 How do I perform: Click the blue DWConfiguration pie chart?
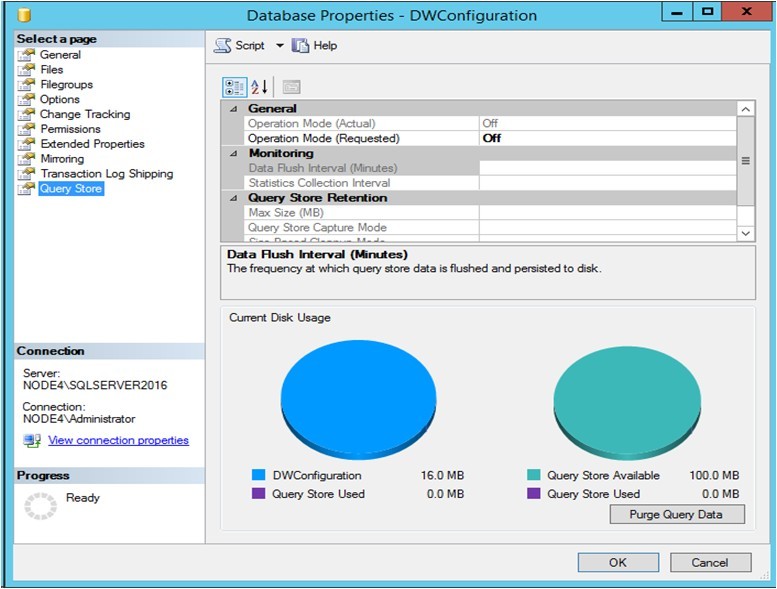pyautogui.click(x=358, y=399)
